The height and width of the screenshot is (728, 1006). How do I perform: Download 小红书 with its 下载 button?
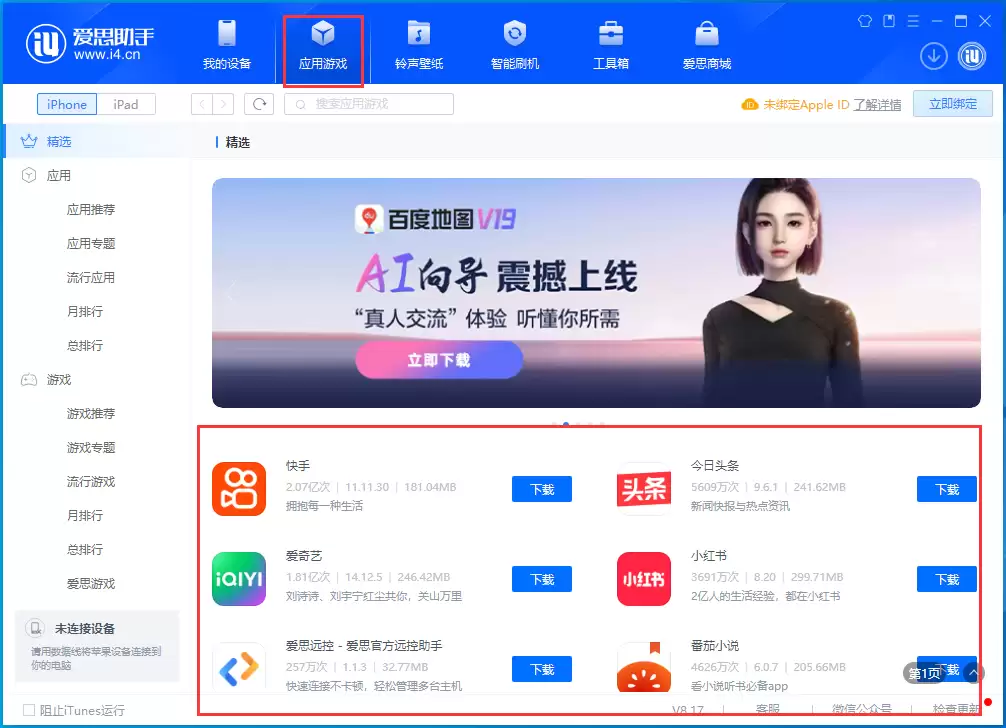(946, 579)
